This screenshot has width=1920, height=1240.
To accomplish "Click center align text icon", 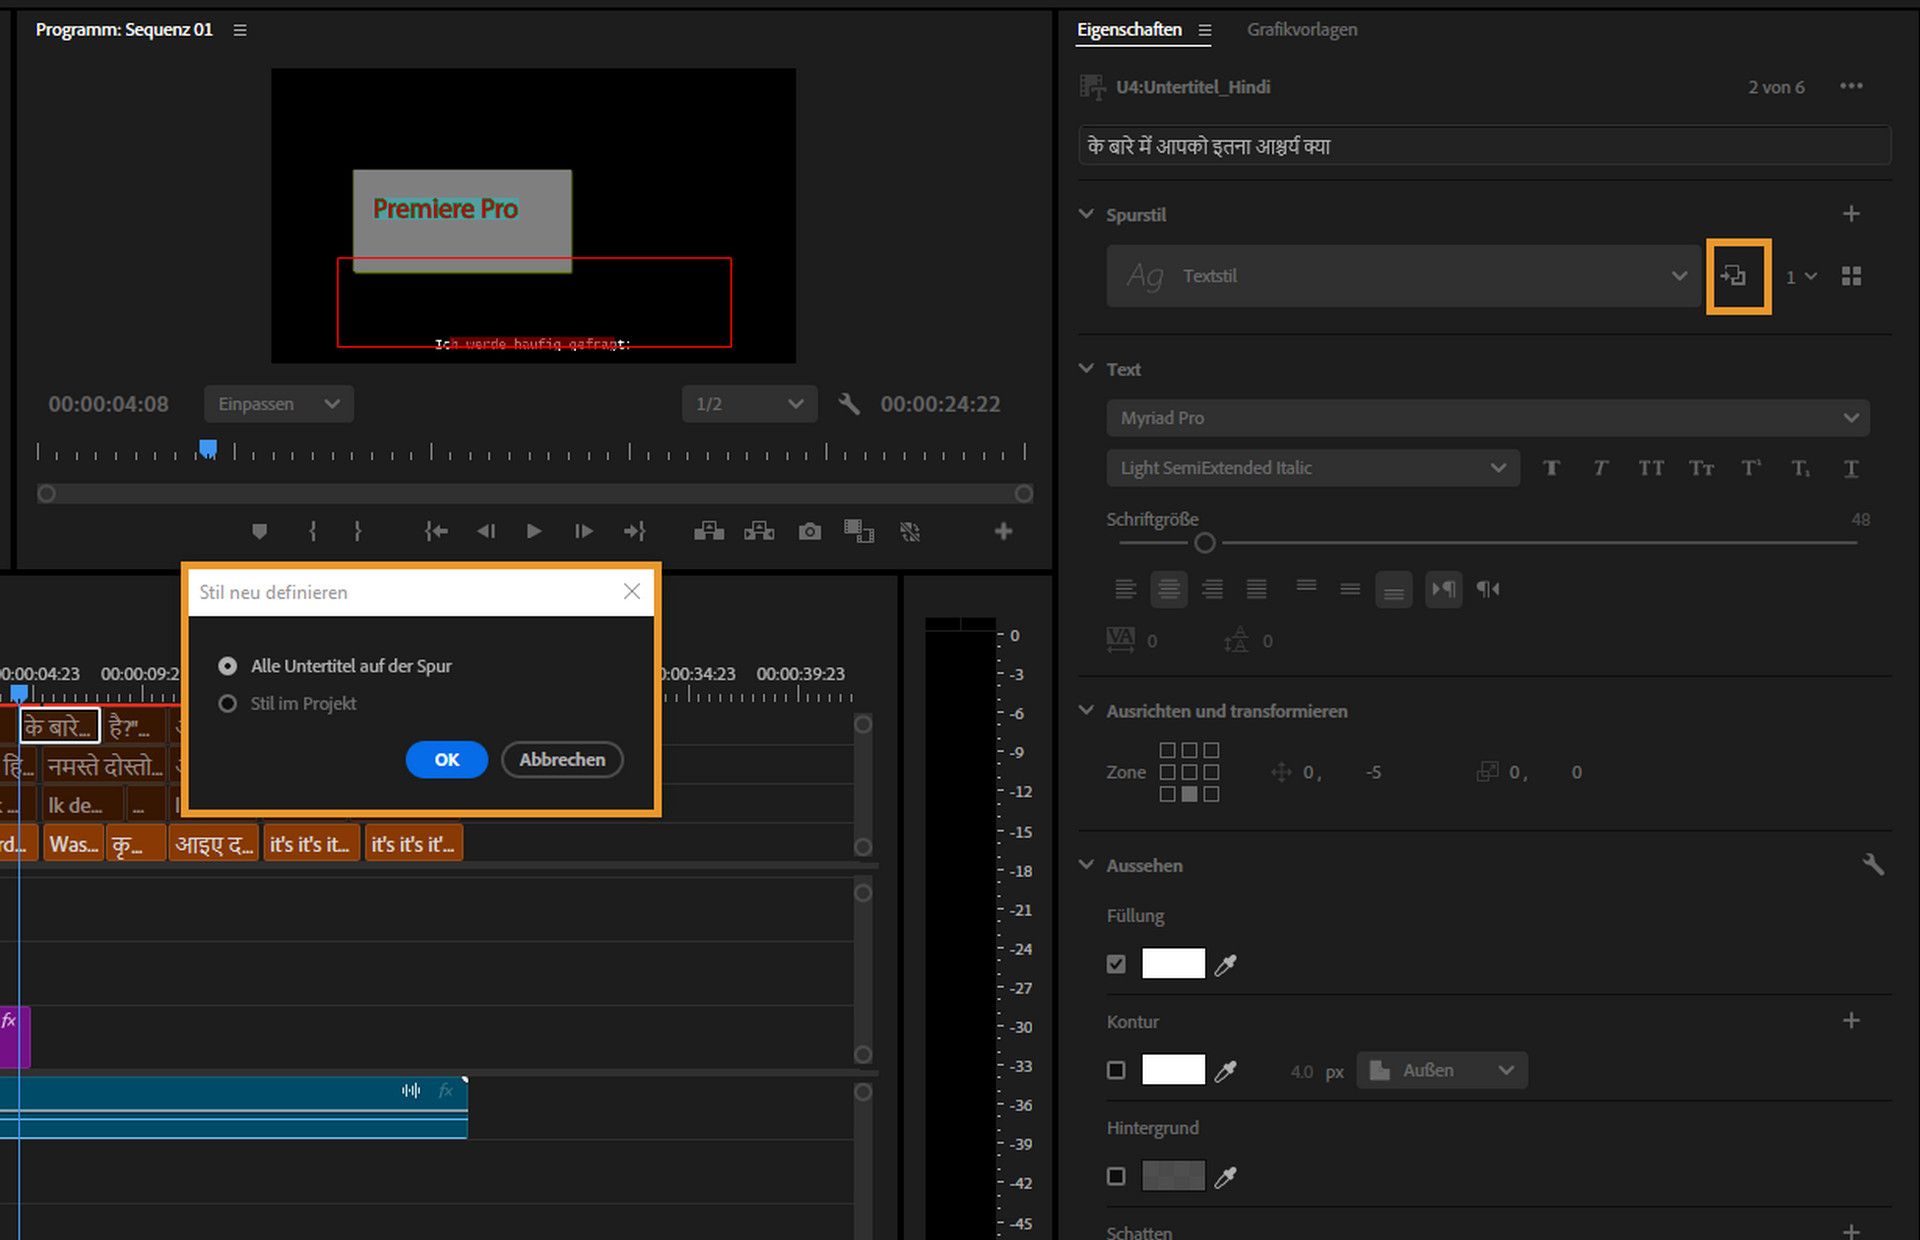I will click(x=1168, y=589).
